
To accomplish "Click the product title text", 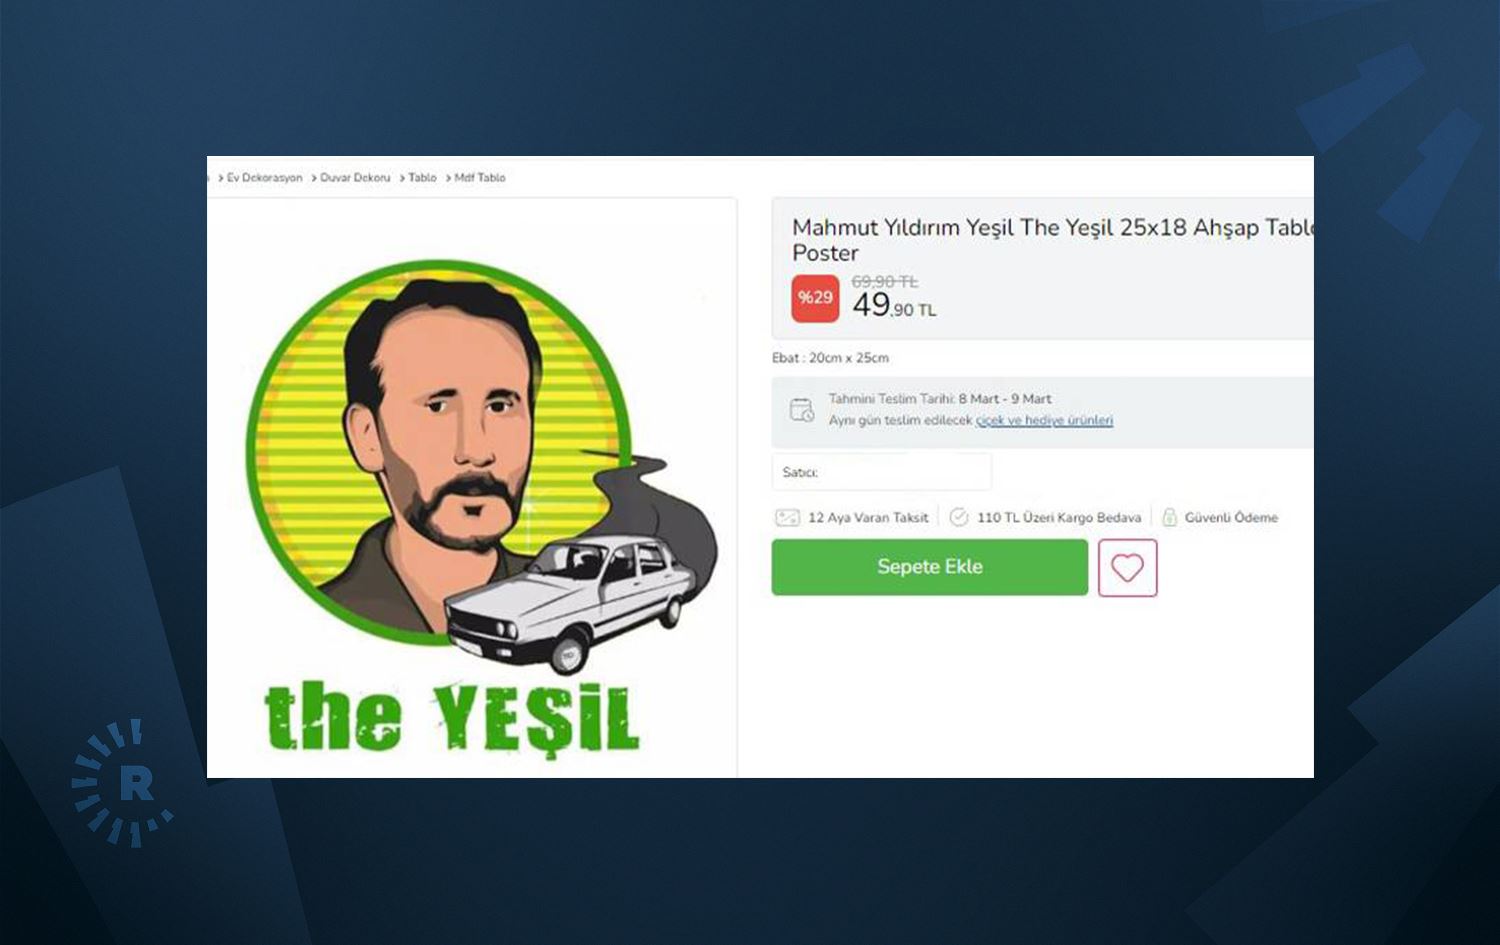I will [x=1052, y=240].
